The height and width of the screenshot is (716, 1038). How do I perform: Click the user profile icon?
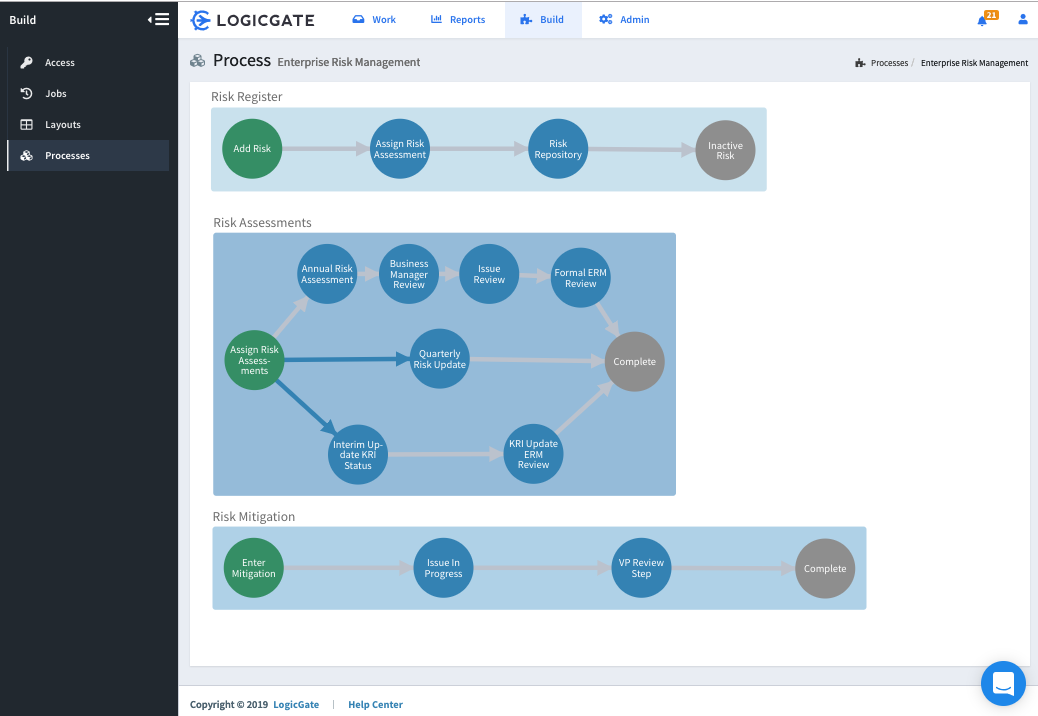coord(1022,19)
